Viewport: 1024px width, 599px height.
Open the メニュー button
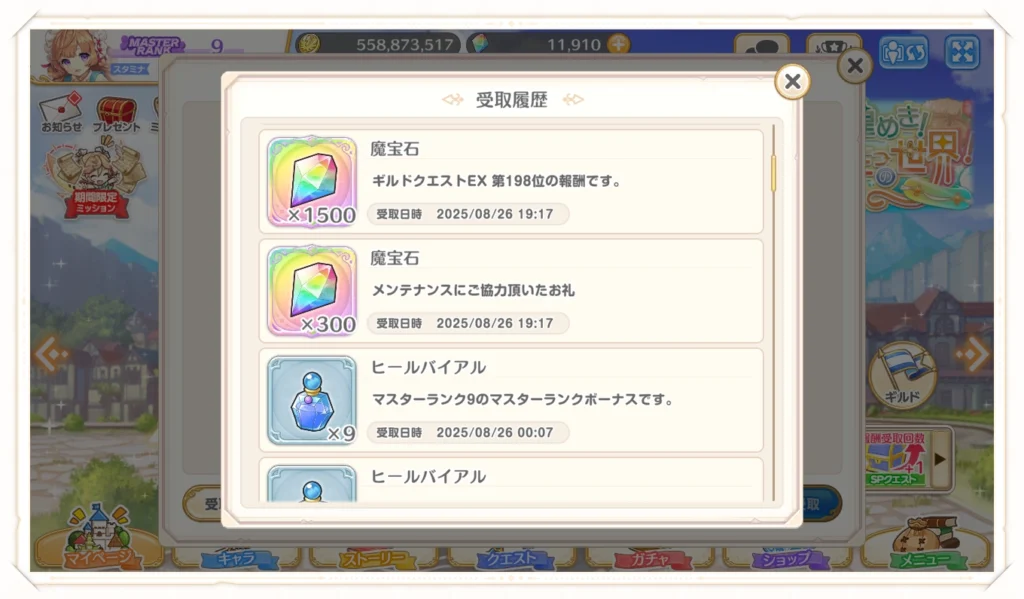925,543
